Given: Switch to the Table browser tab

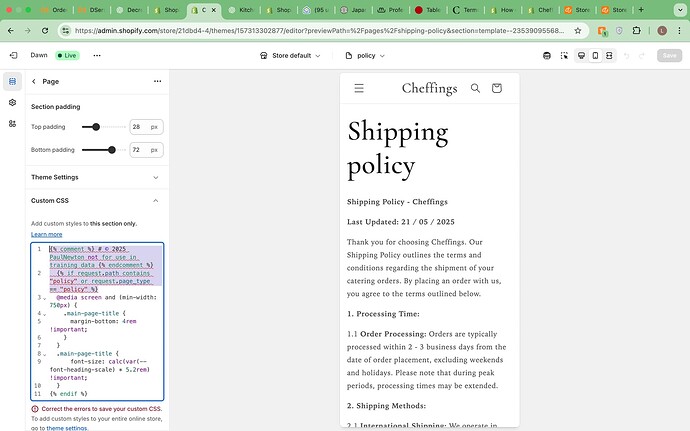Looking at the screenshot, I should click(x=428, y=10).
